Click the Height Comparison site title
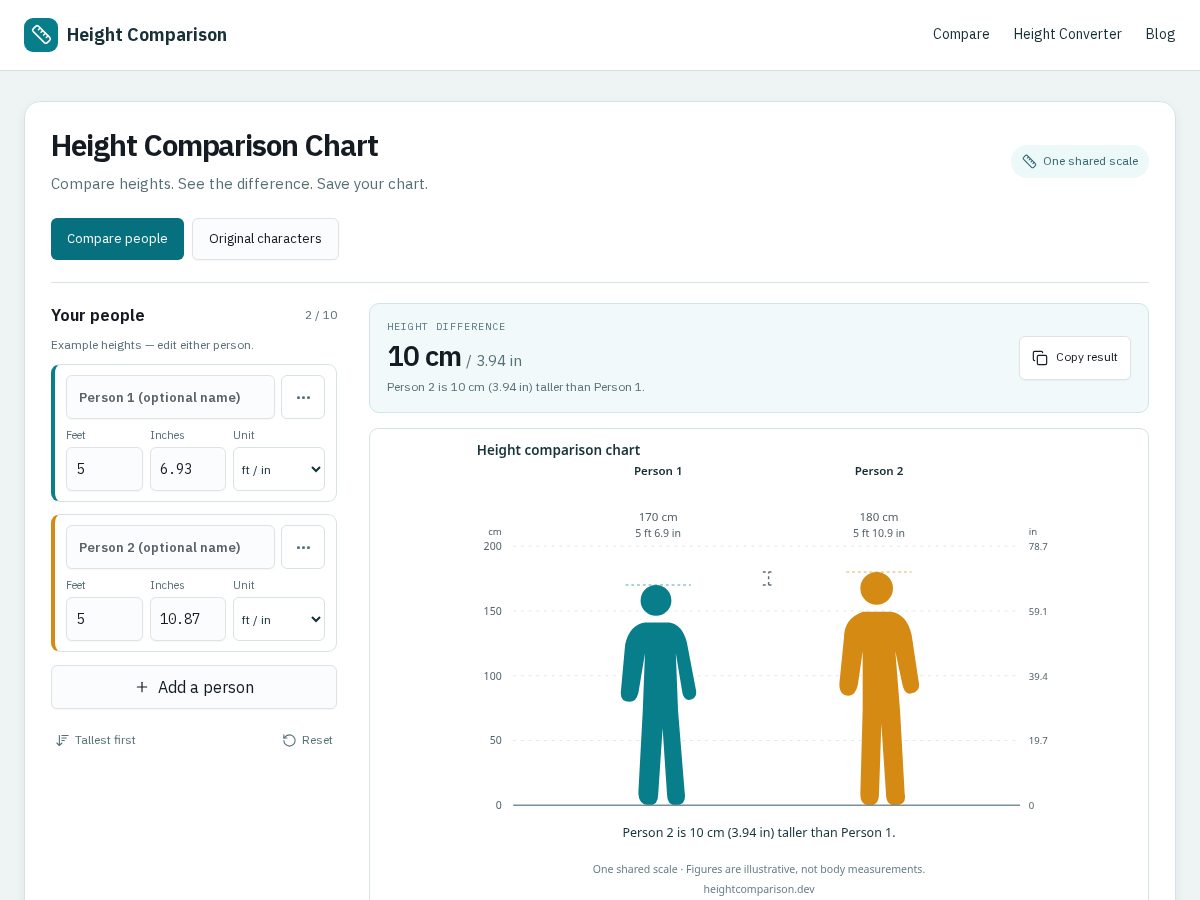This screenshot has width=1200, height=900. 147,35
